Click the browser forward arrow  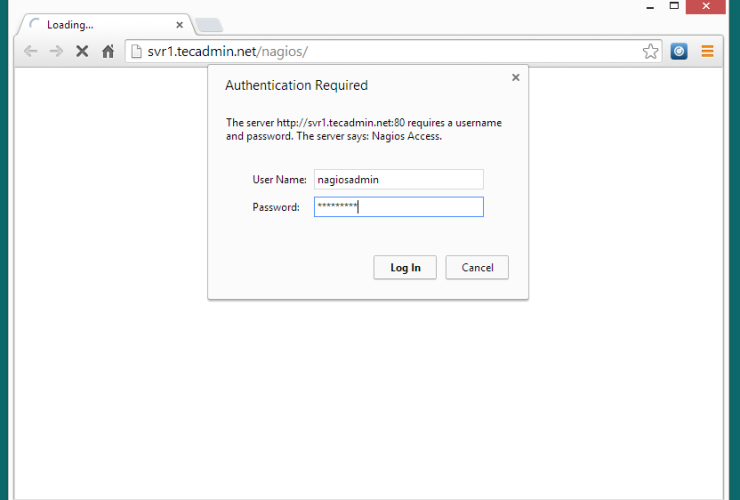coord(56,51)
